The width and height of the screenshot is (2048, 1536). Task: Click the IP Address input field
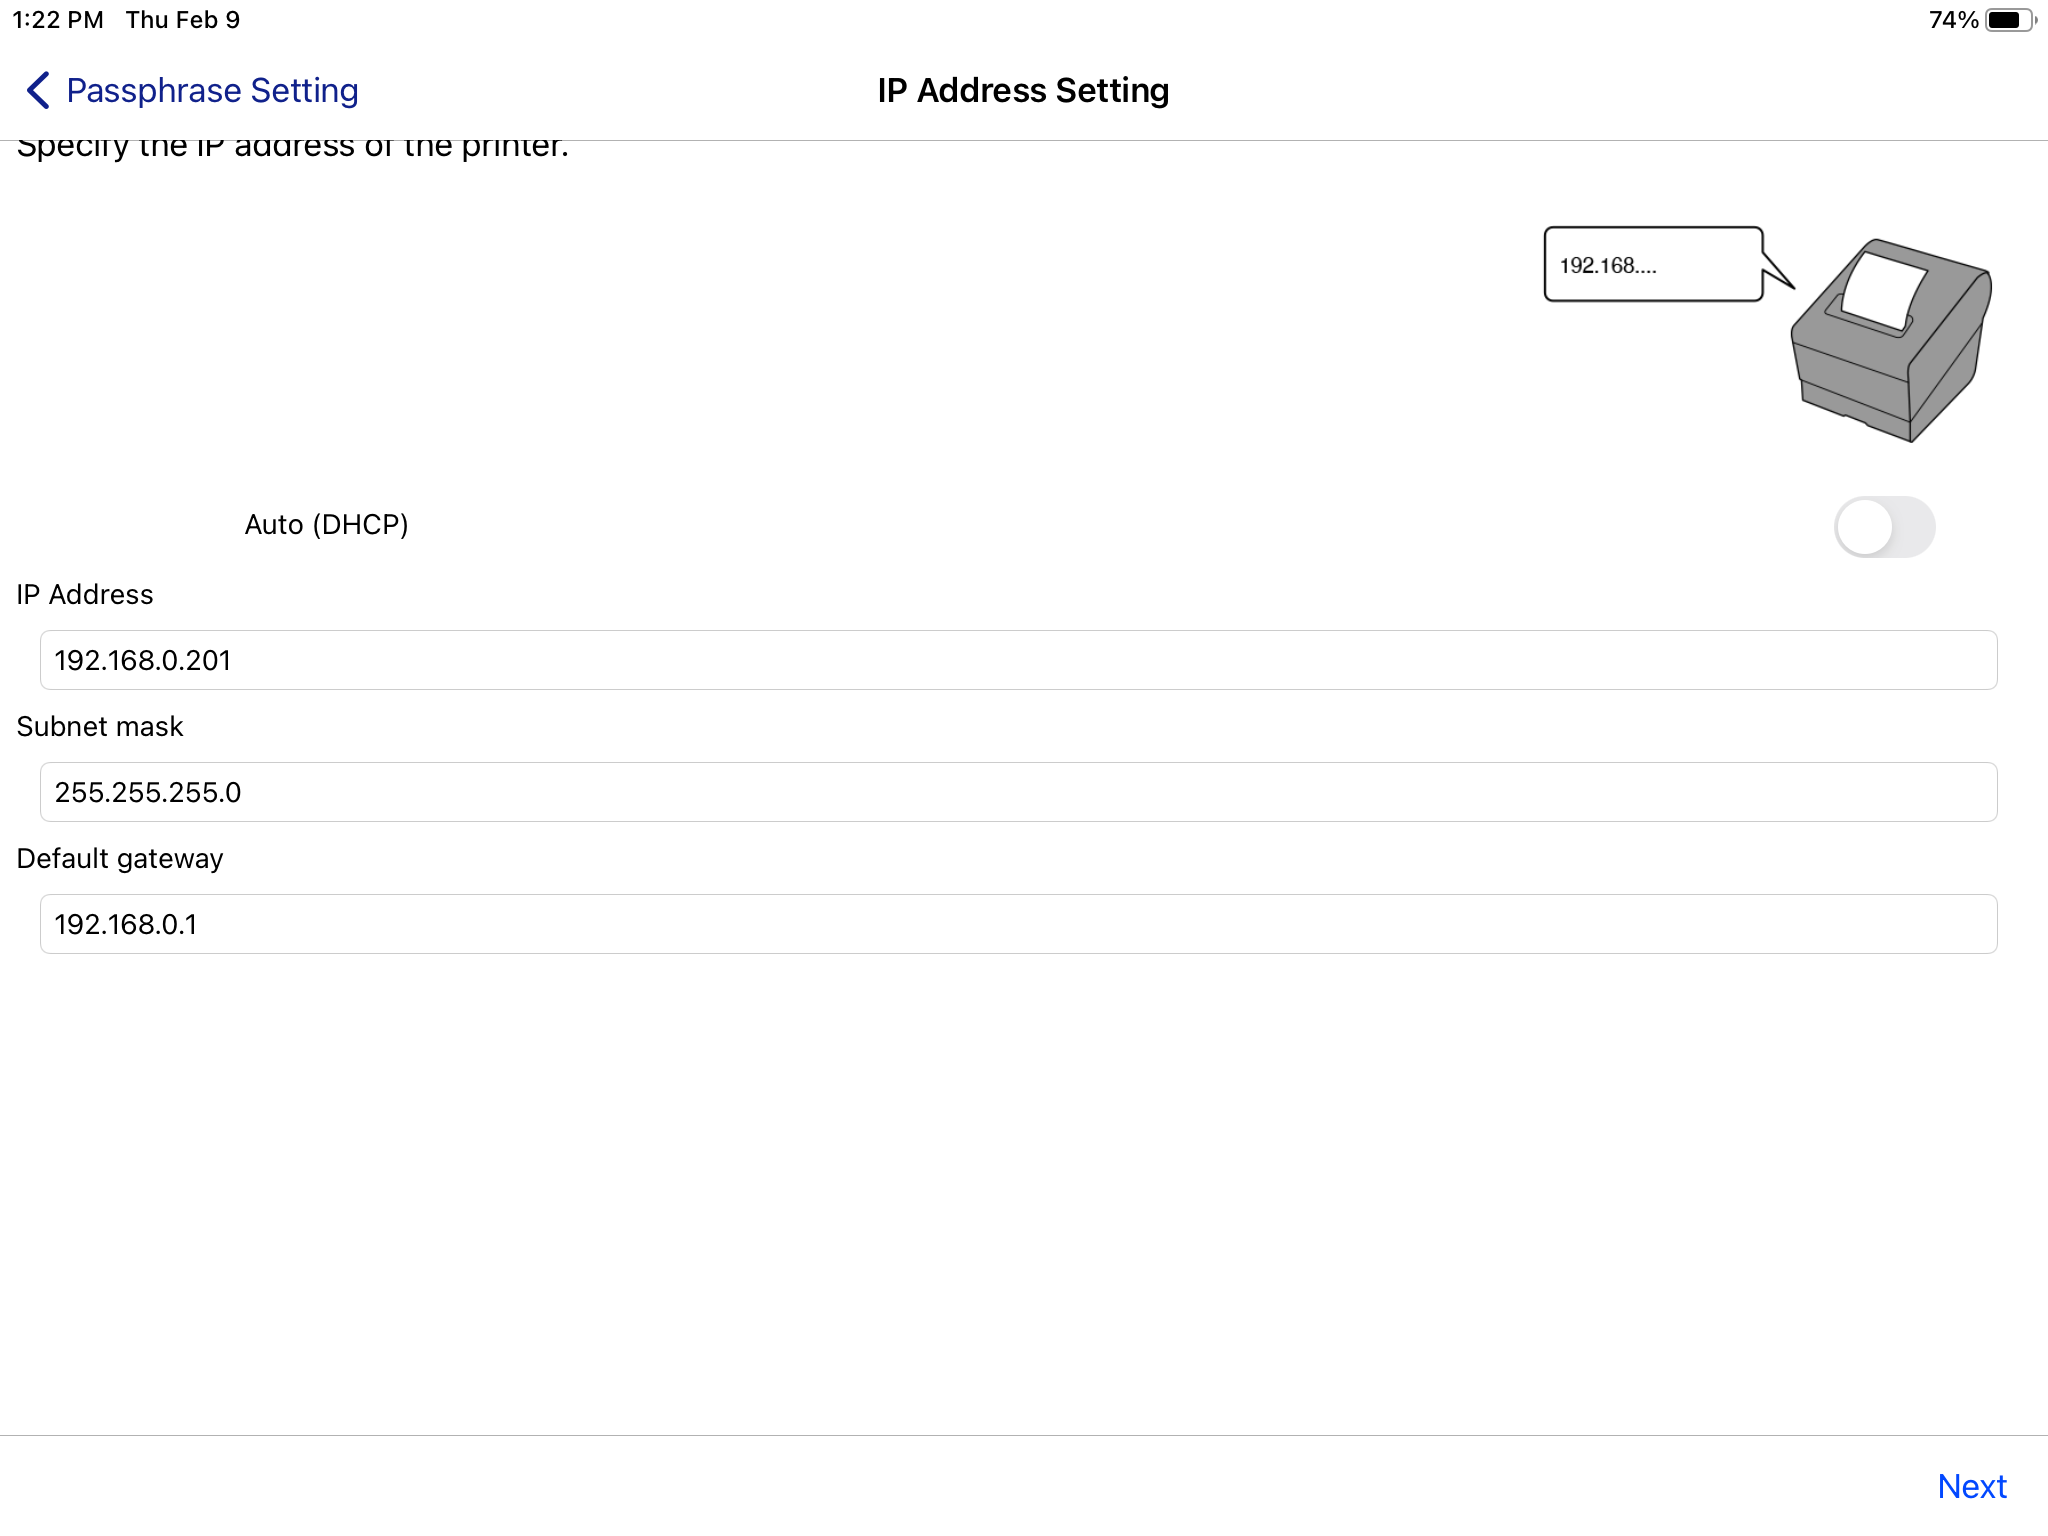(1018, 660)
